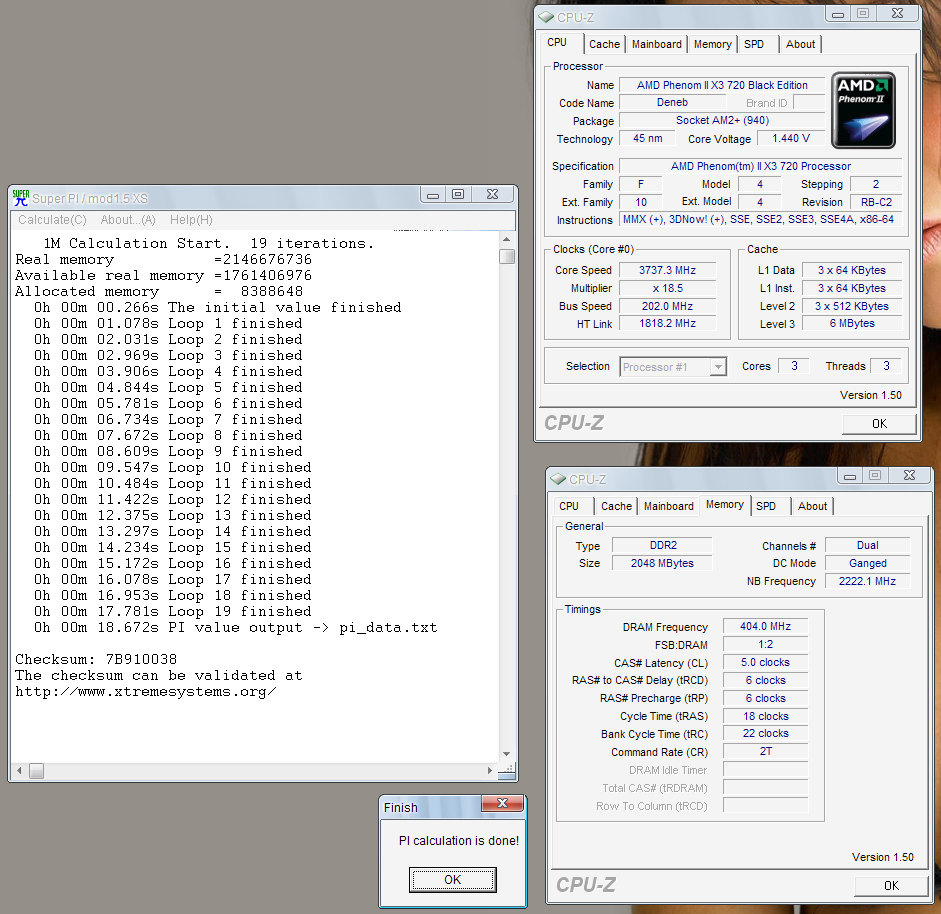This screenshot has height=914, width=941.
Task: Click OK in the Finish dialog
Action: pos(452,879)
